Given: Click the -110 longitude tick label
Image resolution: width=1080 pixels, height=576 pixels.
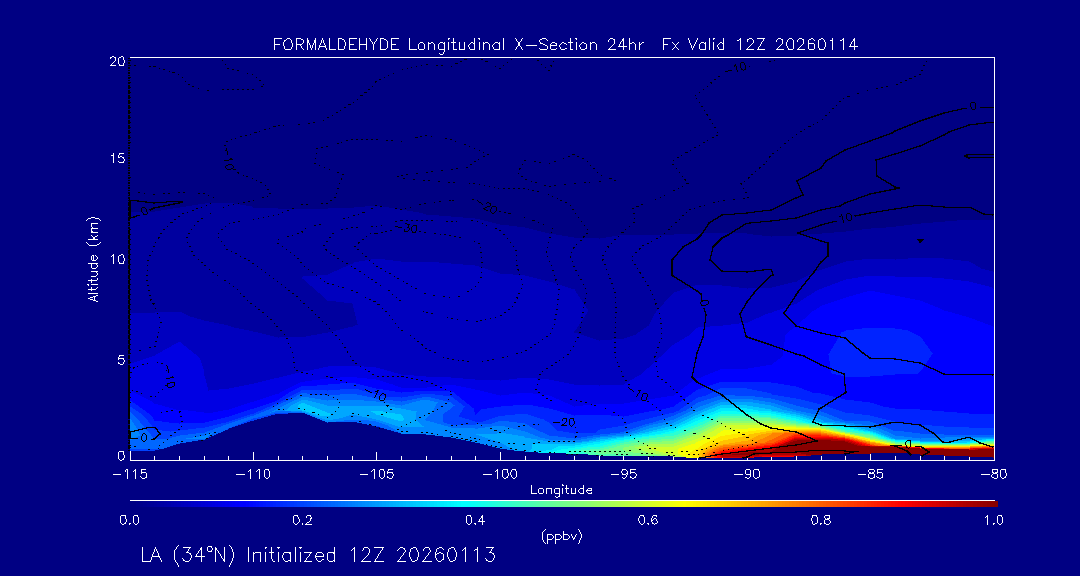Looking at the screenshot, I should coord(253,475).
